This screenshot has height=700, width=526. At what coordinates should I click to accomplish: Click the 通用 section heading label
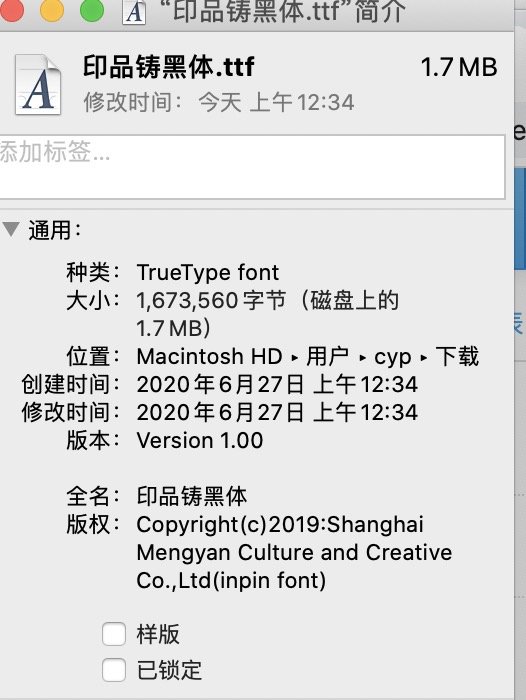click(x=55, y=230)
